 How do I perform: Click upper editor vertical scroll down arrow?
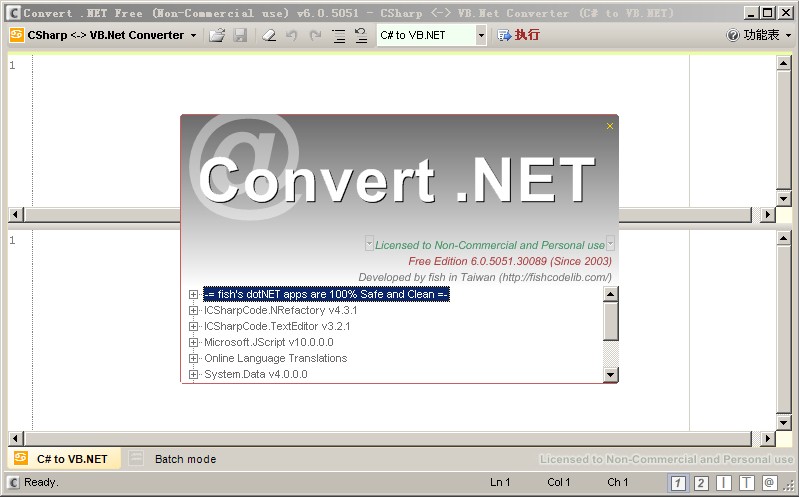click(784, 198)
